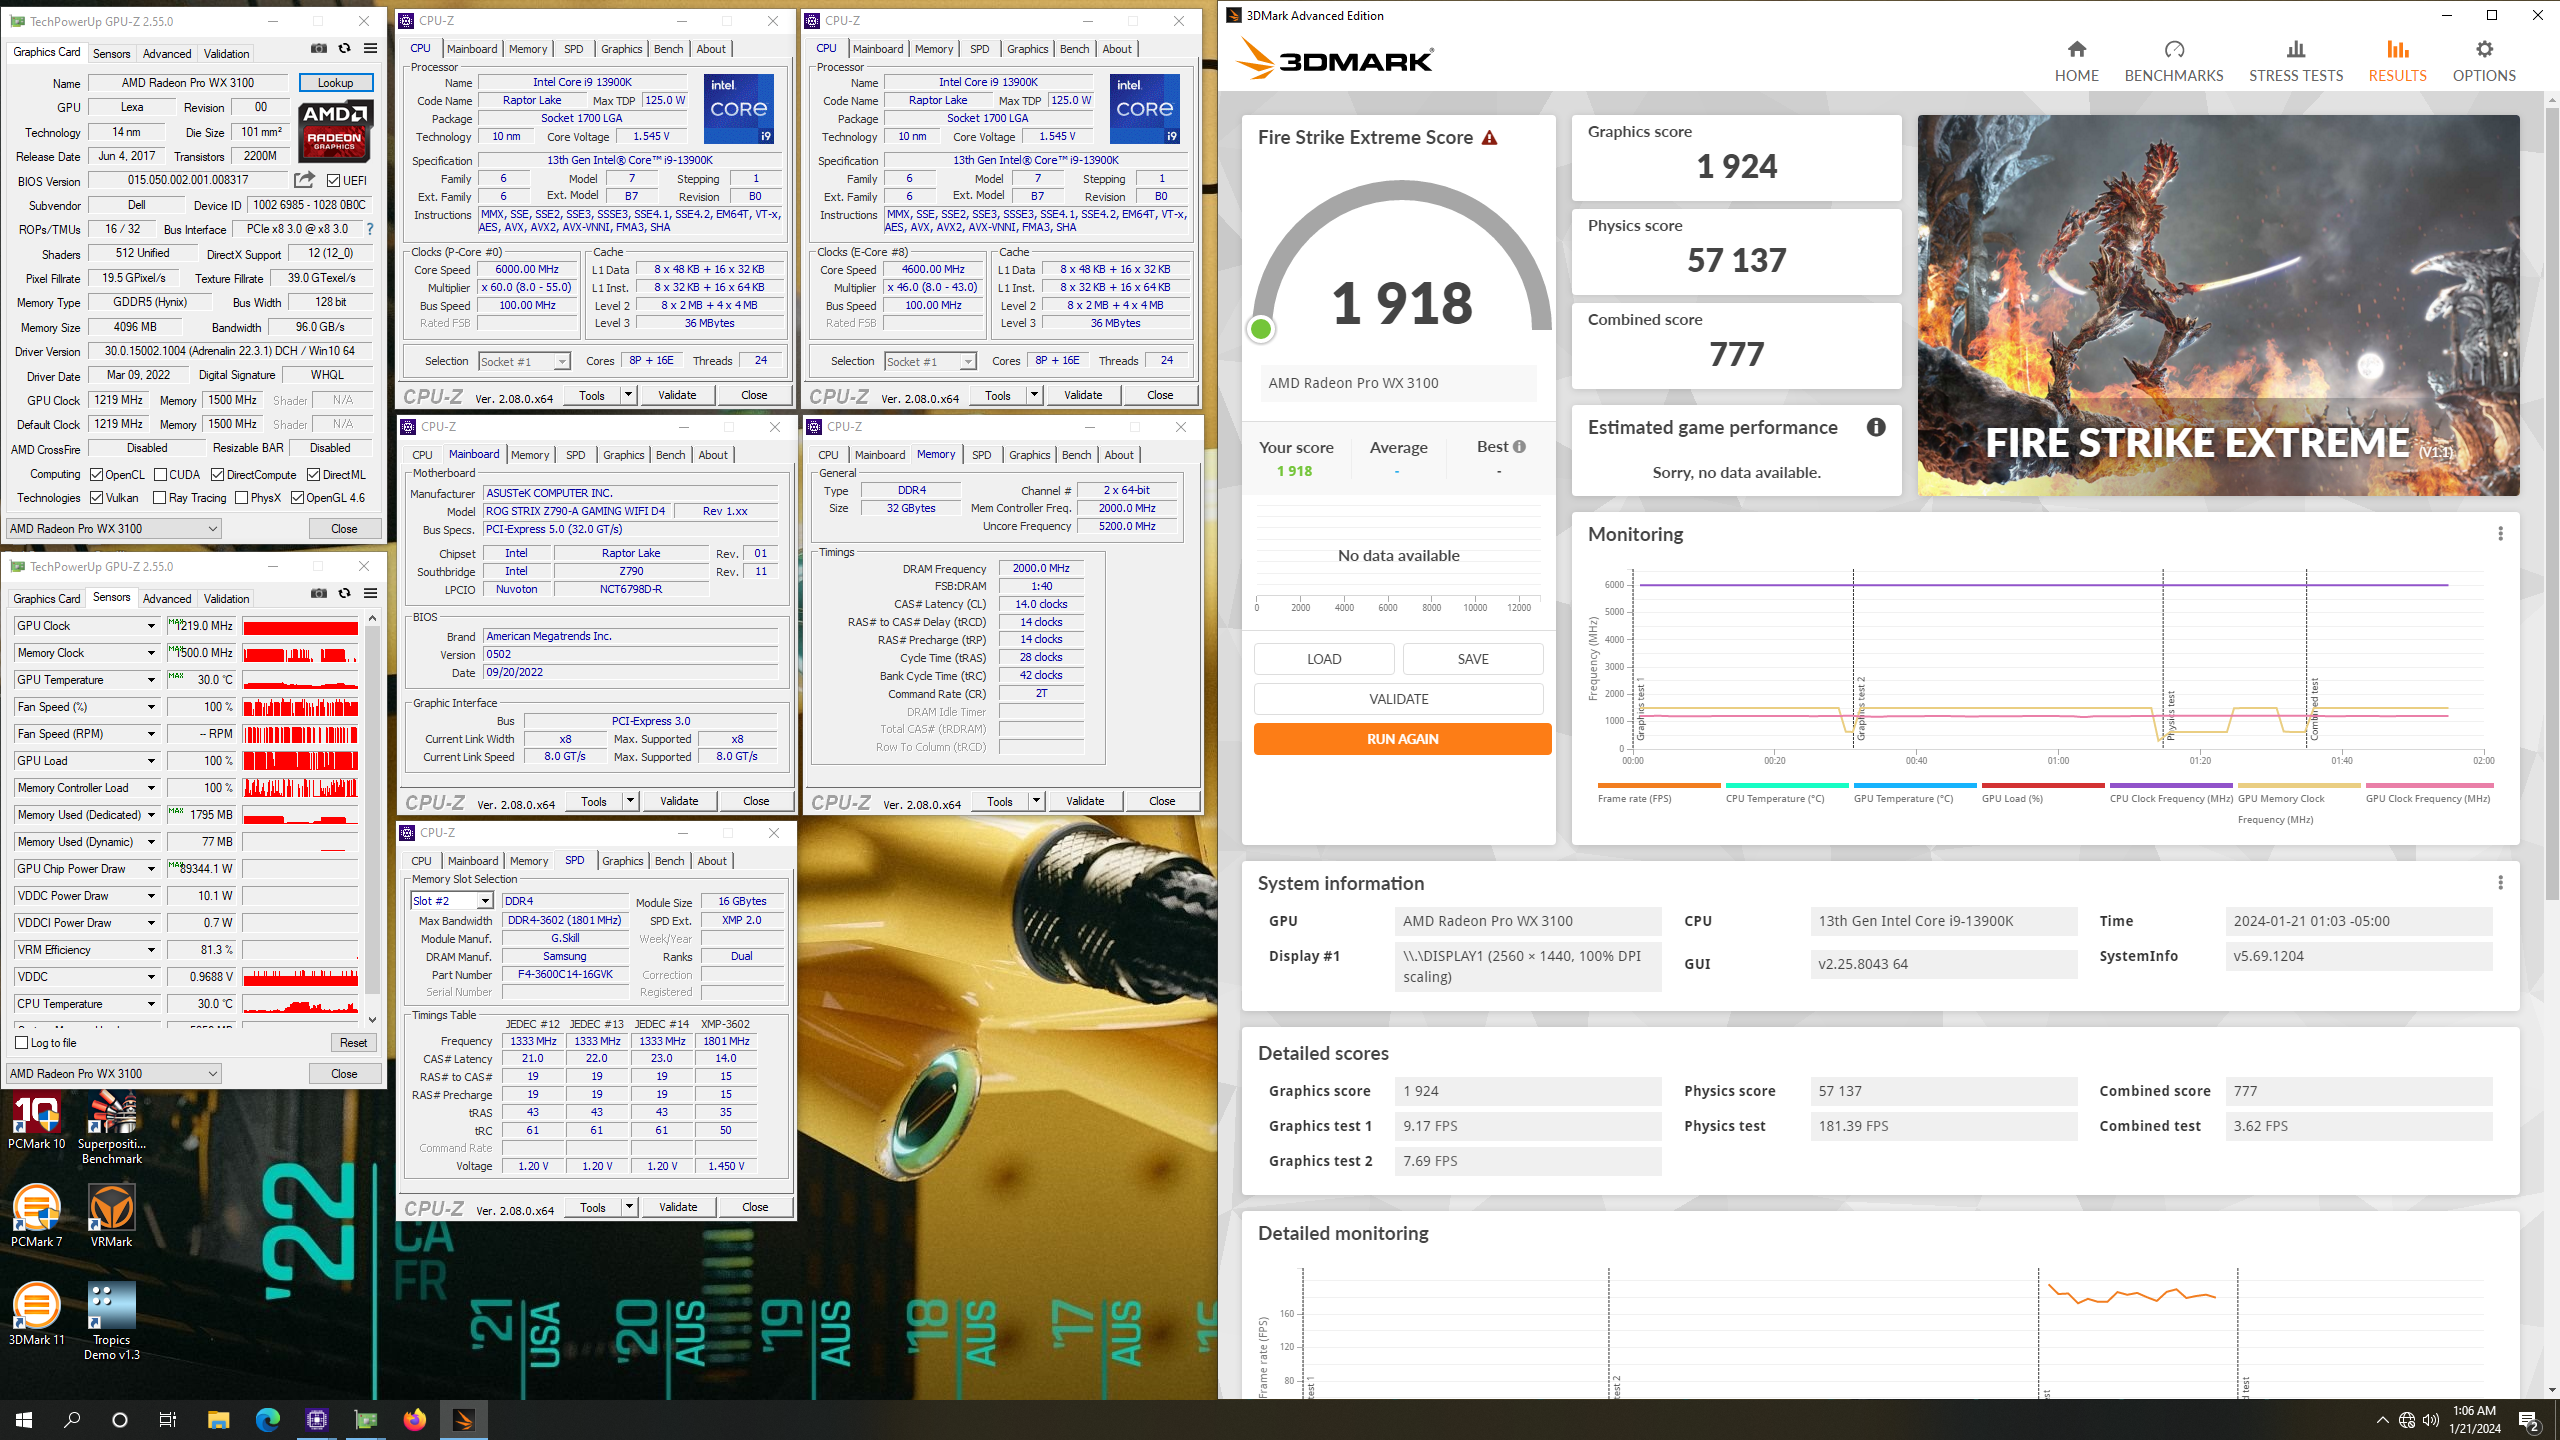Open About tab in Memory CPU-Z window
Screen dimensions: 2560x1440
click(1118, 455)
